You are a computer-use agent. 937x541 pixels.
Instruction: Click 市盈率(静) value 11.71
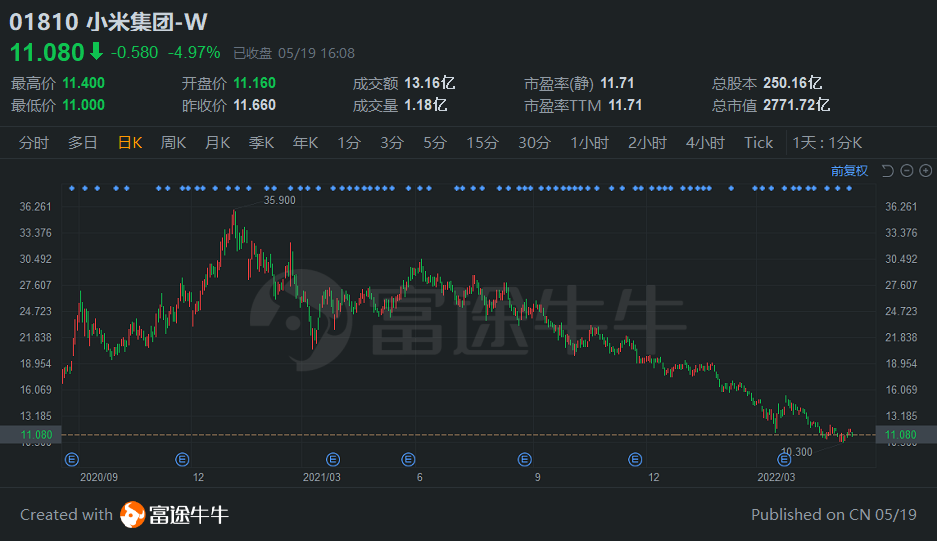click(617, 83)
